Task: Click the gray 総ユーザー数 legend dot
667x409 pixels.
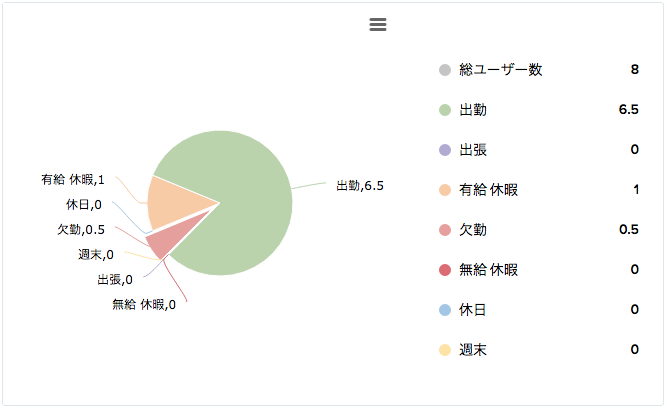Action: tap(445, 70)
